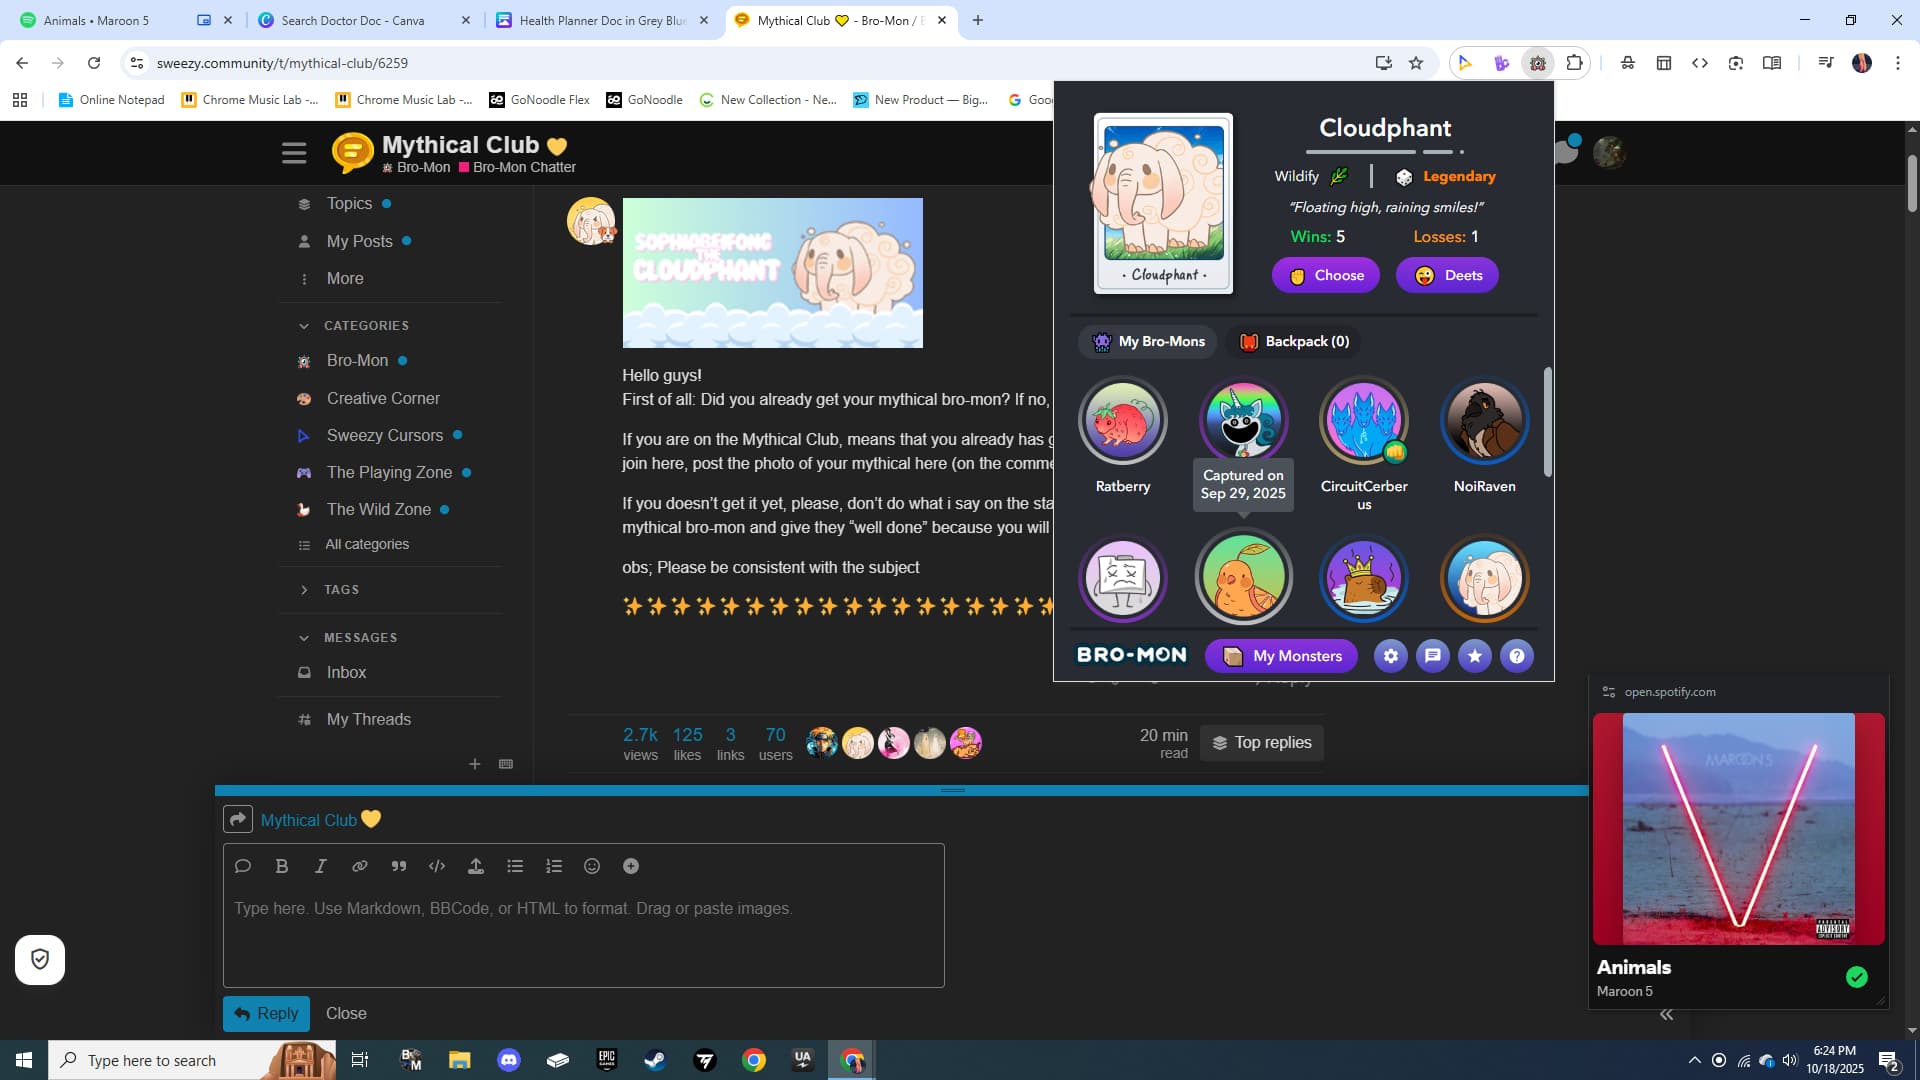Click the Bro-Mon chat bubble icon
1920x1080 pixels.
click(1433, 656)
